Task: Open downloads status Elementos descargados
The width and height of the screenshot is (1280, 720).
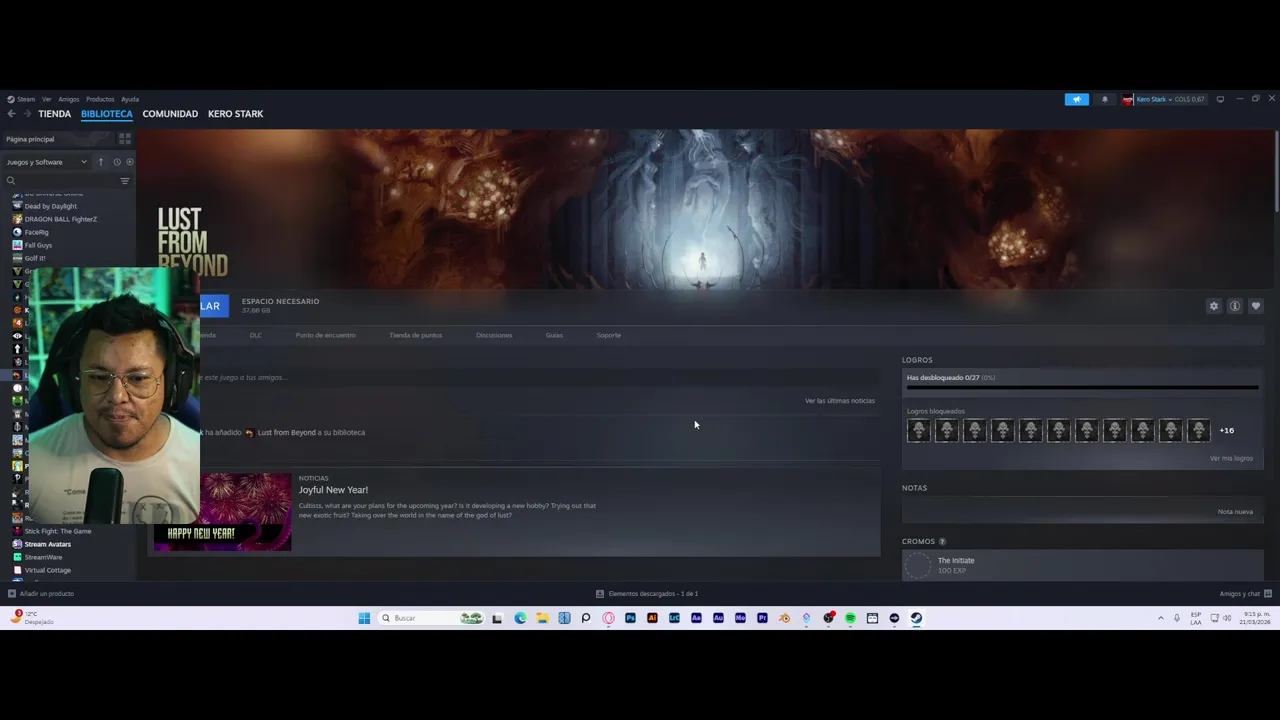Action: pyautogui.click(x=647, y=594)
